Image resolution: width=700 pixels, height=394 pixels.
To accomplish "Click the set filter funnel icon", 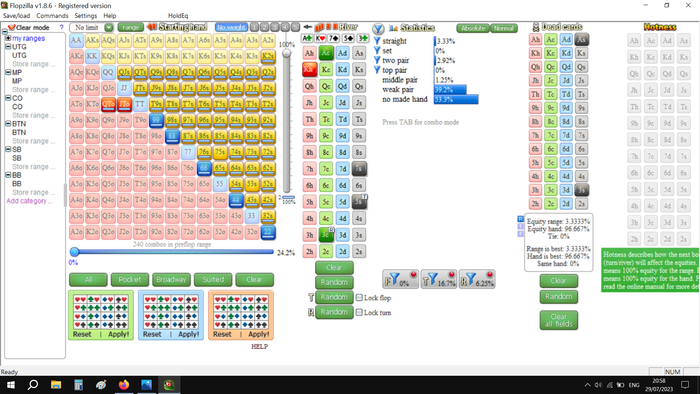I will click(377, 50).
